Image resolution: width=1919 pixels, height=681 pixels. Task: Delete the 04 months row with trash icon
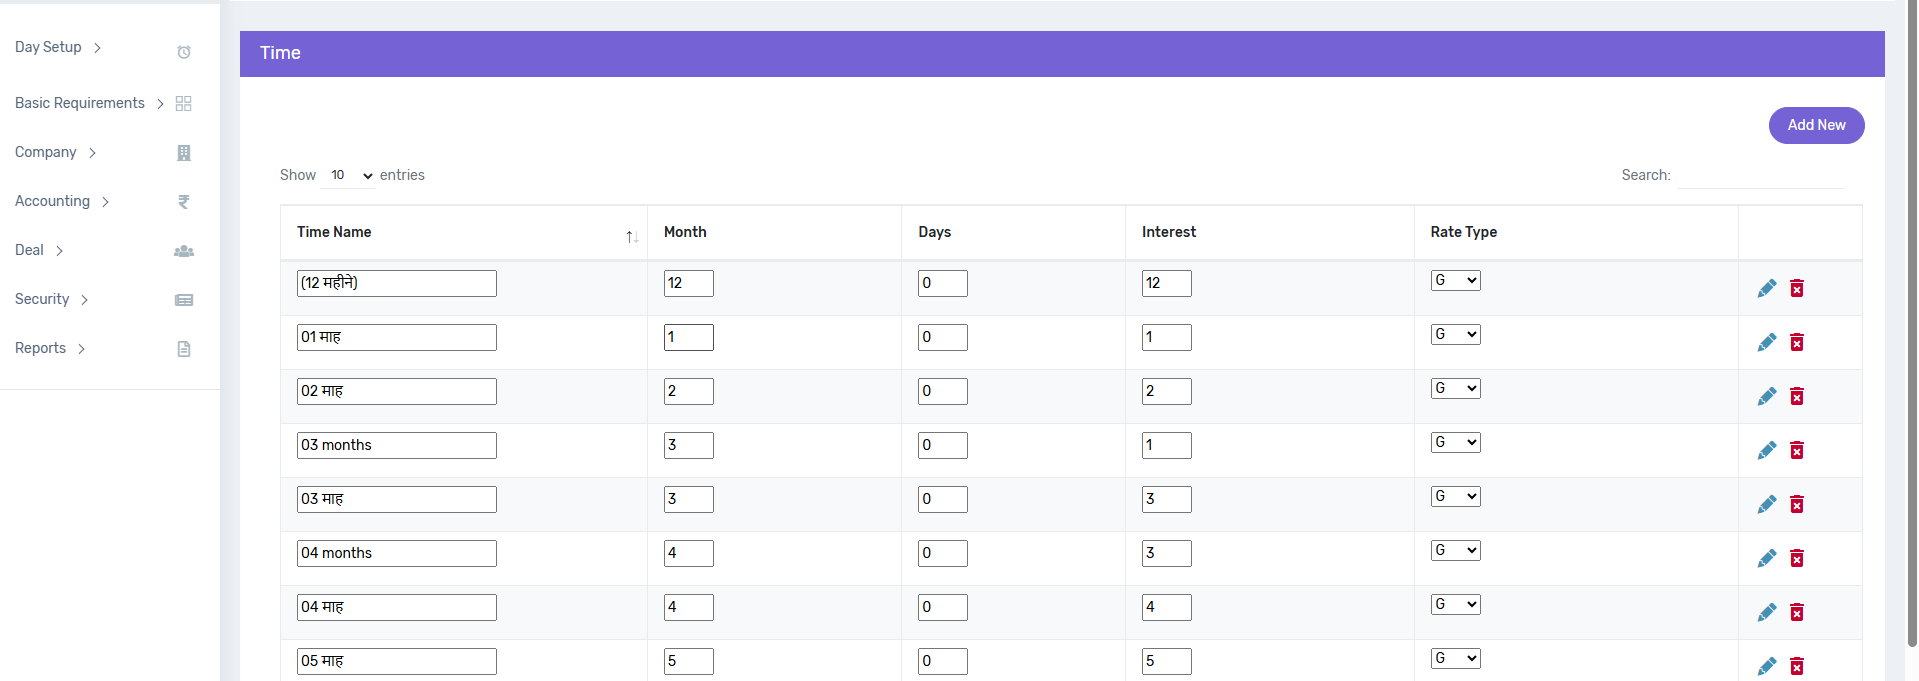1797,558
